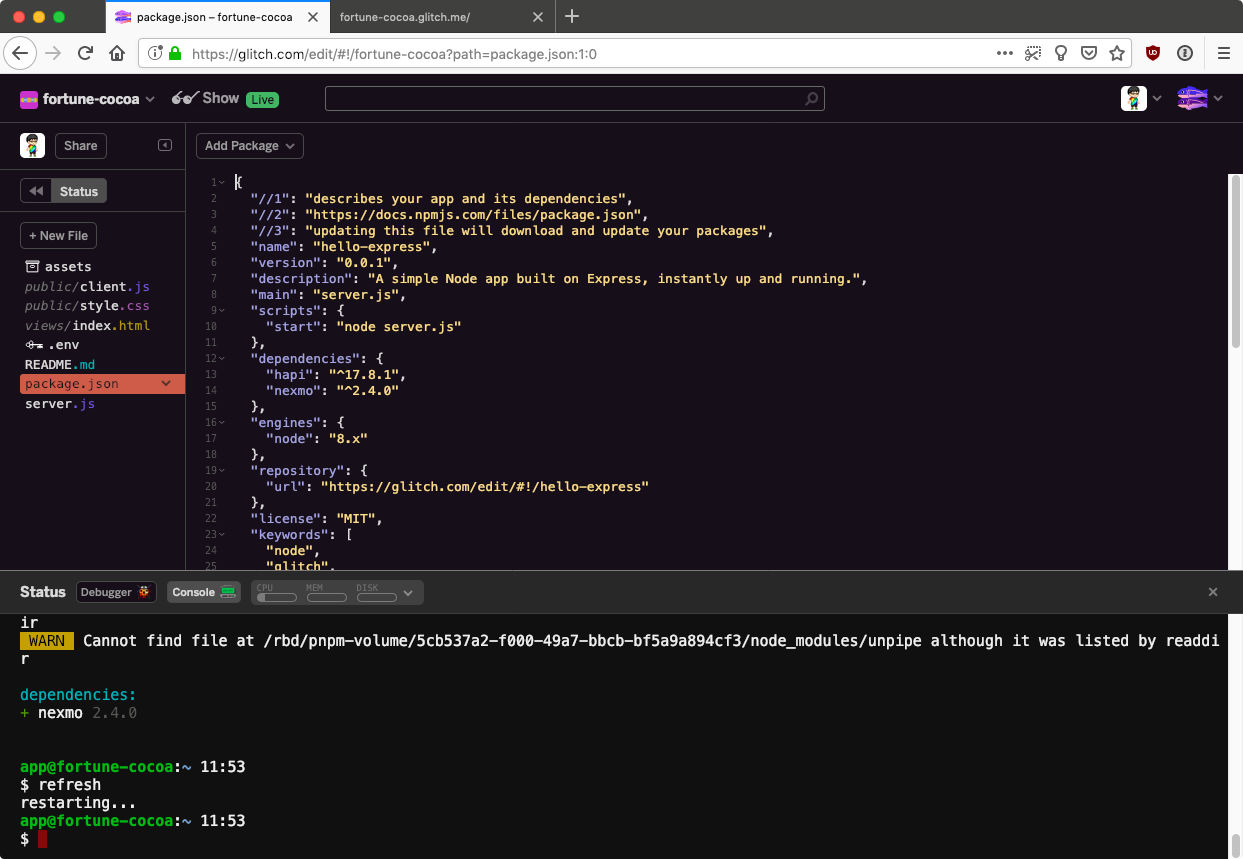The height and width of the screenshot is (859, 1243).
Task: Click the Show button
Action: [205, 98]
